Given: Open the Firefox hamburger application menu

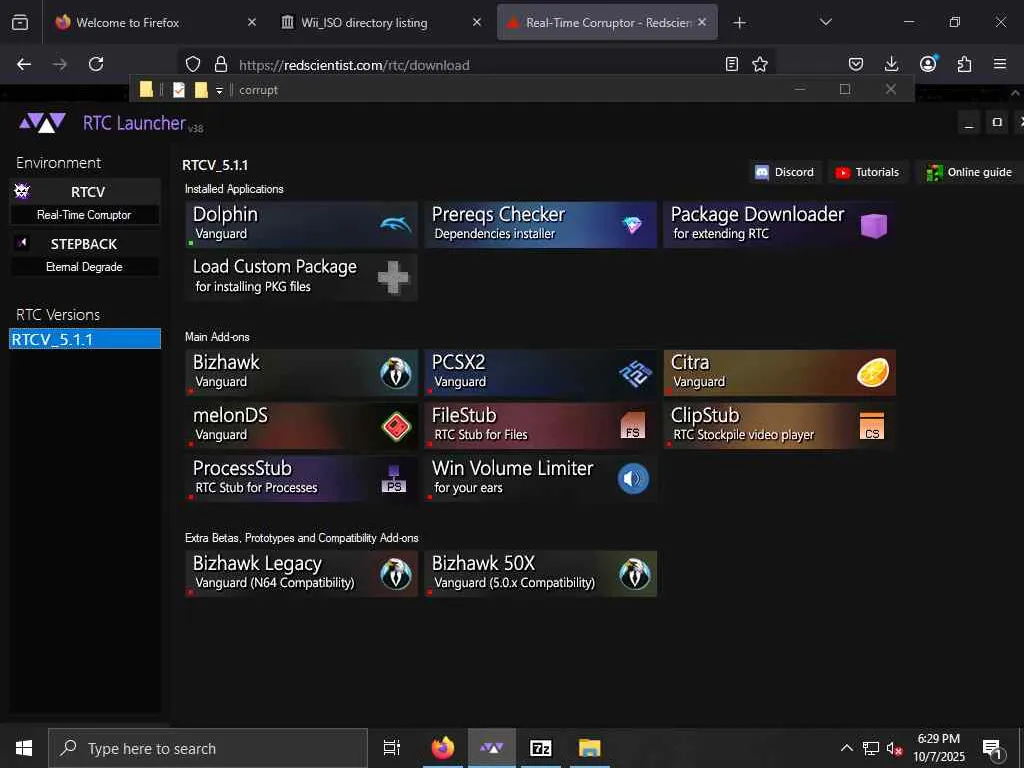Looking at the screenshot, I should 1000,64.
